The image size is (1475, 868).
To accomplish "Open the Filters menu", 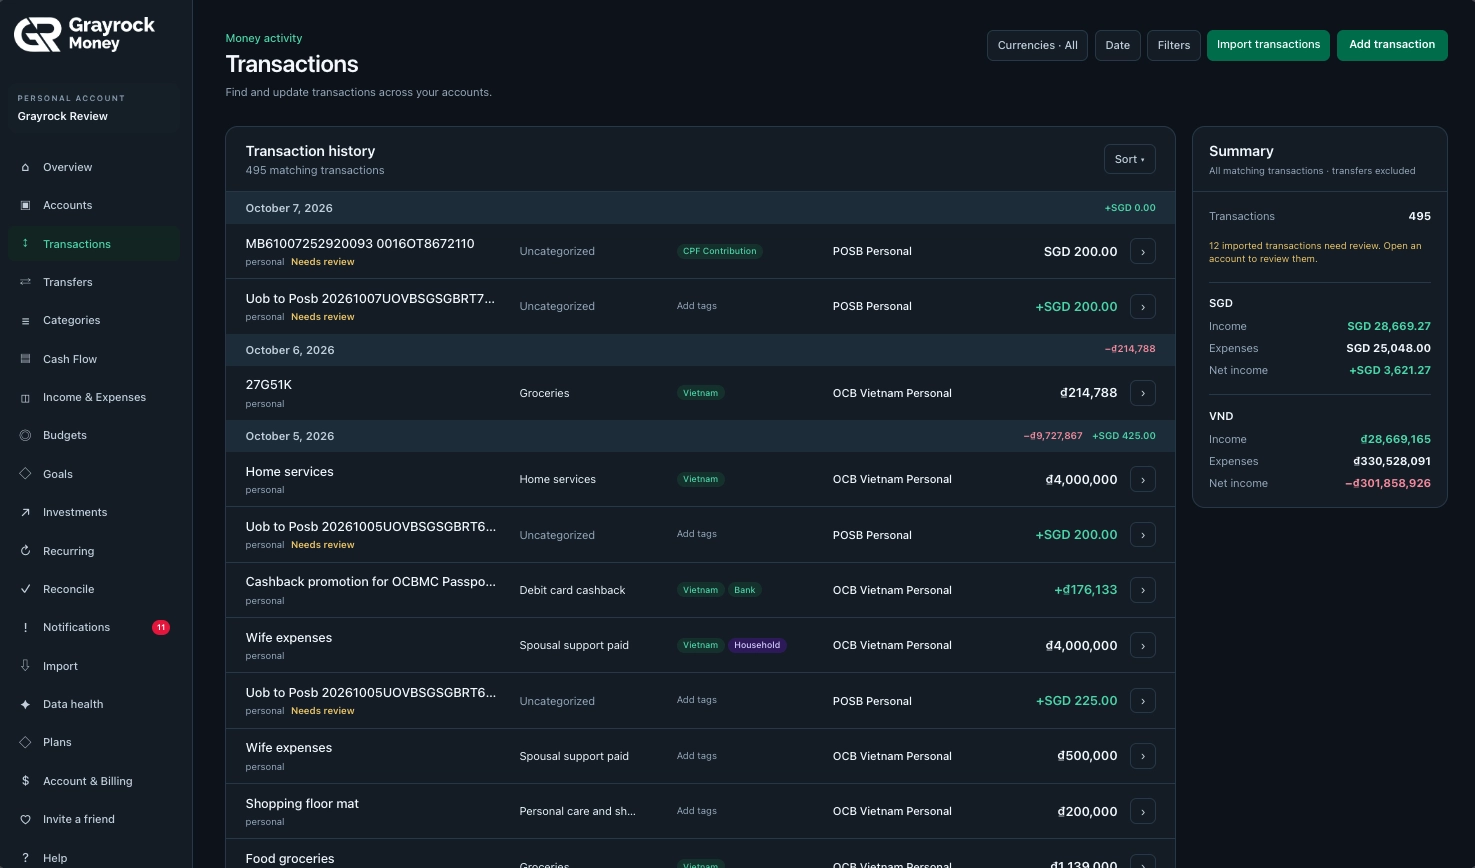I will pyautogui.click(x=1174, y=45).
